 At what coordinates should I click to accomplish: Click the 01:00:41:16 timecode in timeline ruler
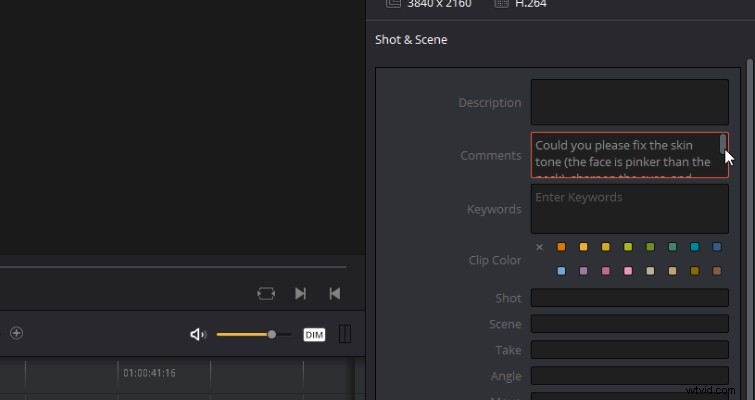coord(149,373)
